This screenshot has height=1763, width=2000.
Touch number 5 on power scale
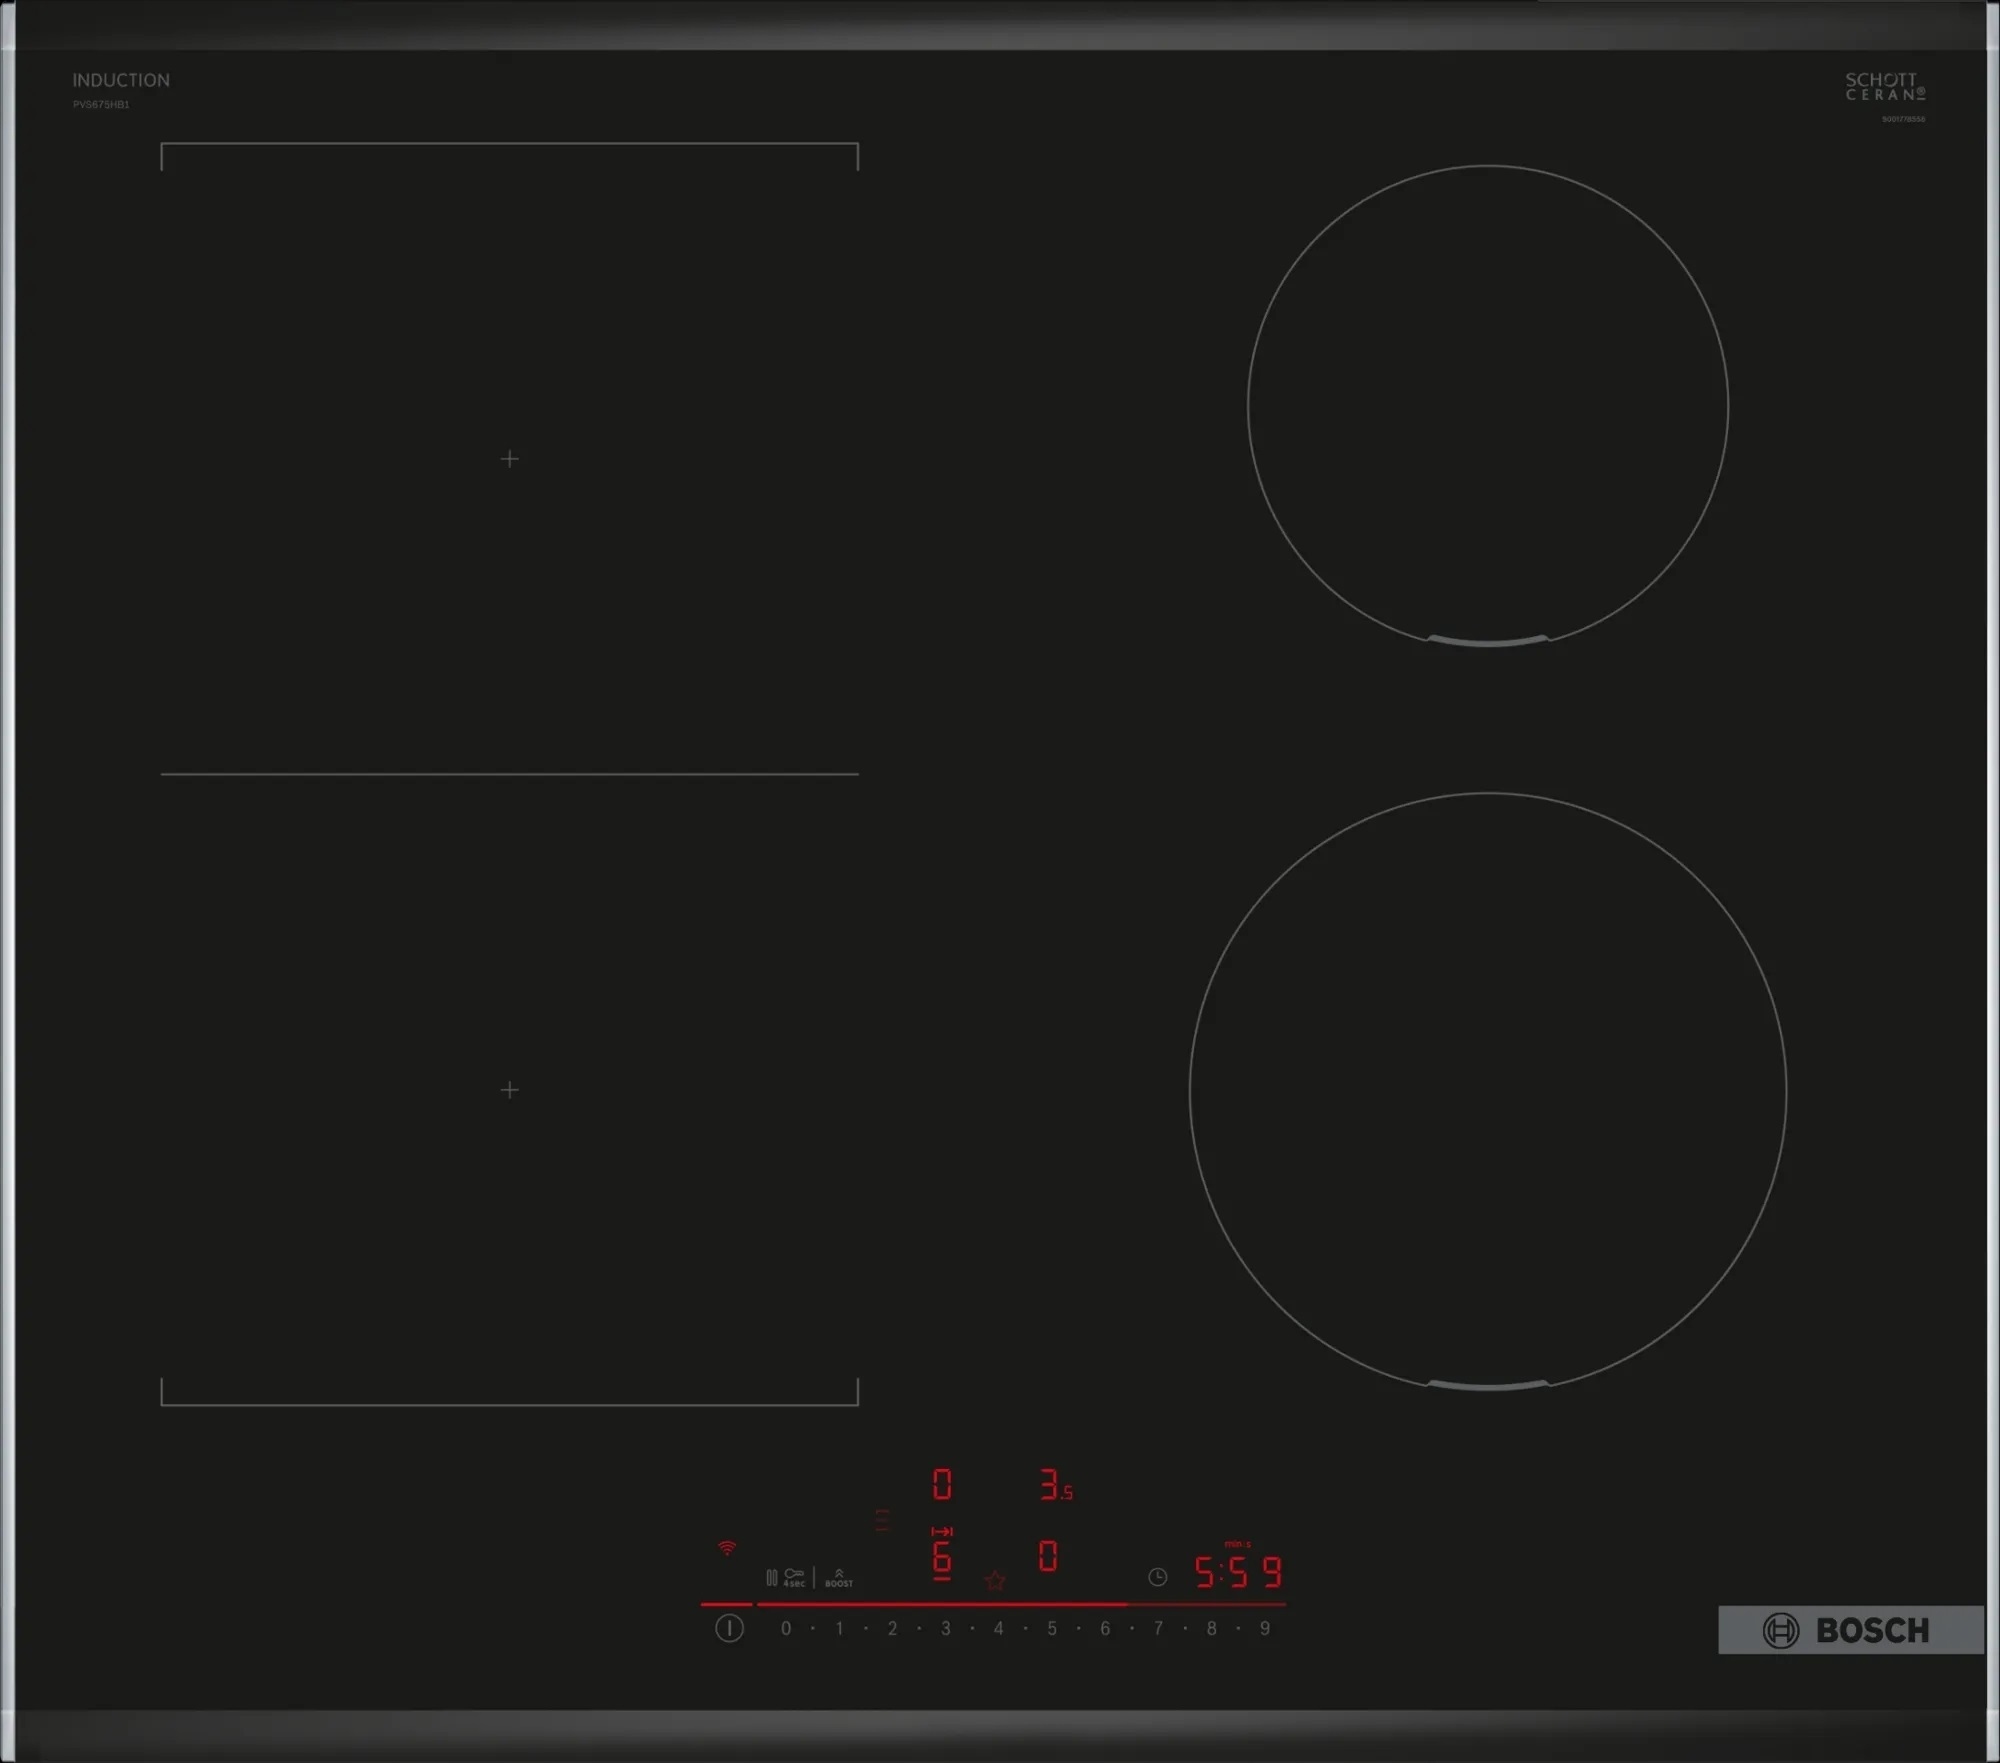pos(1052,1628)
